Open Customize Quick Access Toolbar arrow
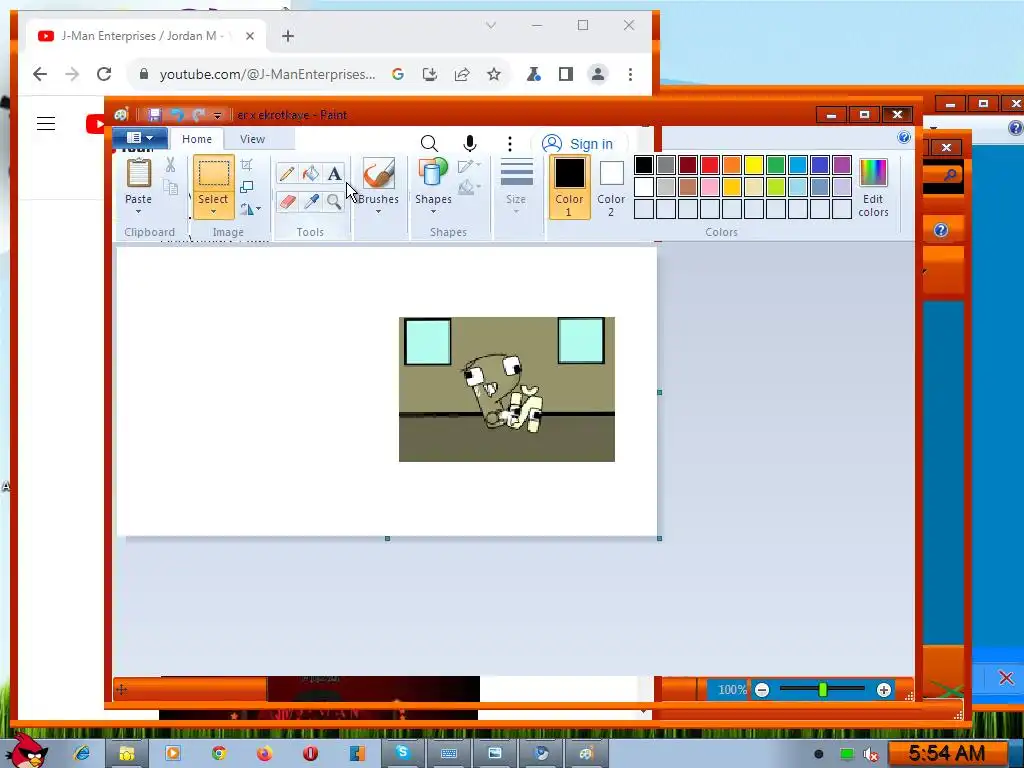The width and height of the screenshot is (1024, 768). click(x=217, y=116)
